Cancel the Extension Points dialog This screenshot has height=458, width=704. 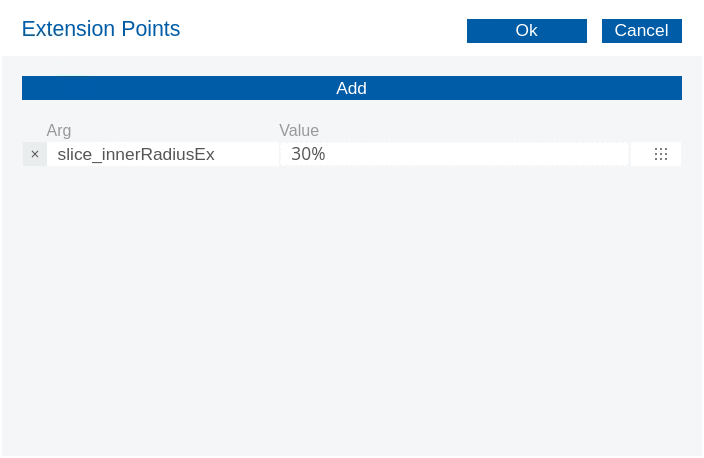(x=641, y=31)
